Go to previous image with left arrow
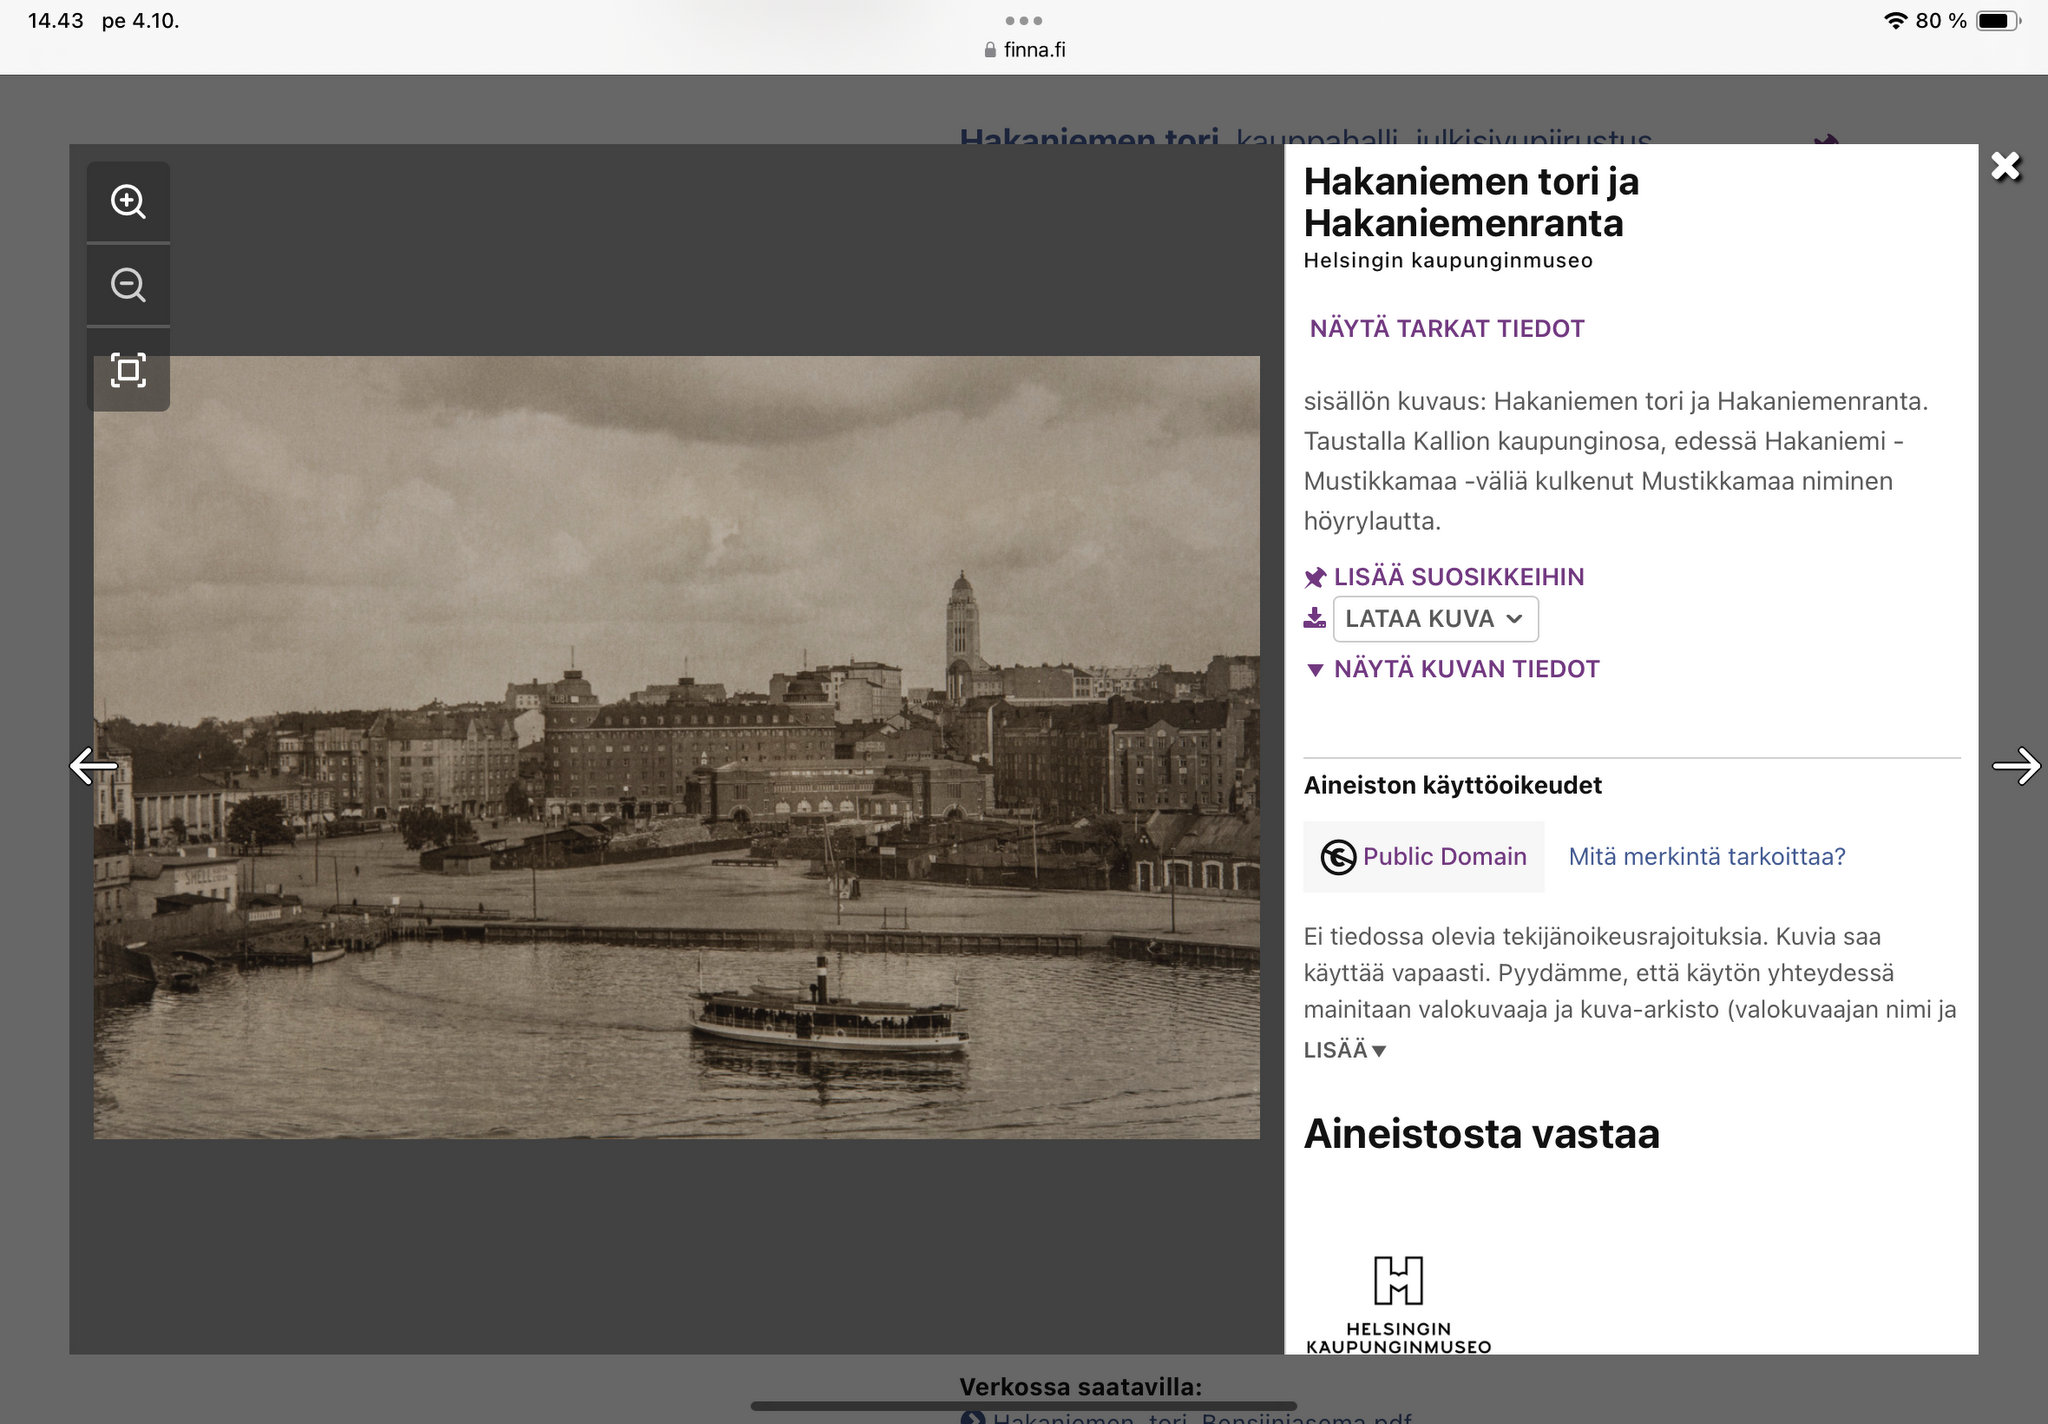This screenshot has width=2048, height=1424. pos(93,766)
